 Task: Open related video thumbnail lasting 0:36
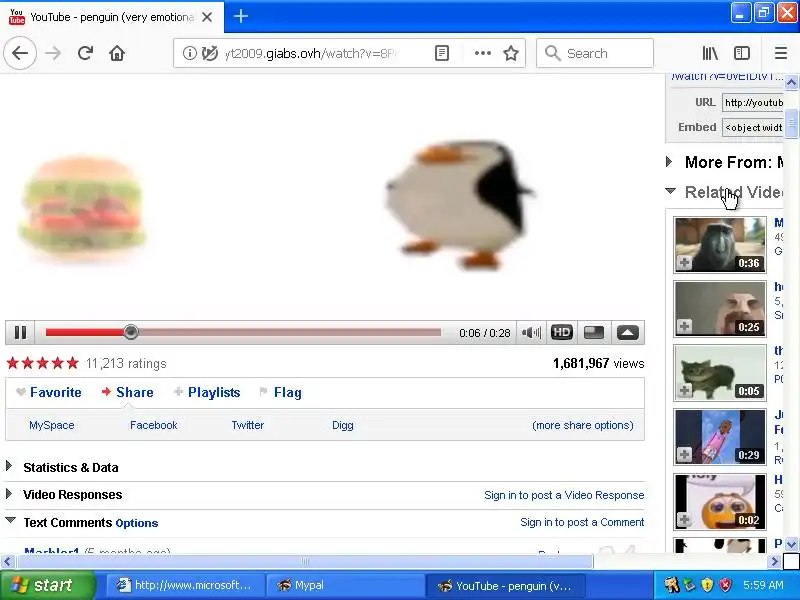point(720,244)
